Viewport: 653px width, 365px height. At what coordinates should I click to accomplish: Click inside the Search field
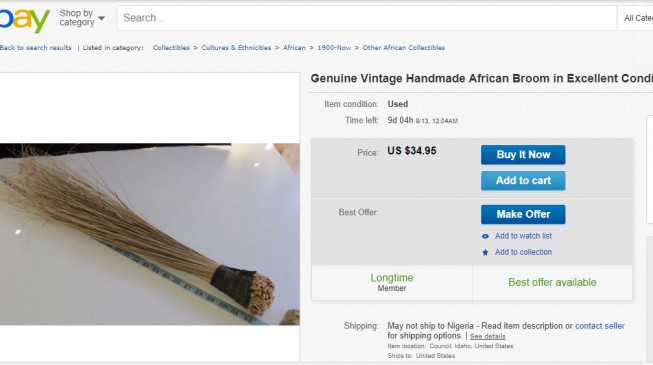click(366, 18)
